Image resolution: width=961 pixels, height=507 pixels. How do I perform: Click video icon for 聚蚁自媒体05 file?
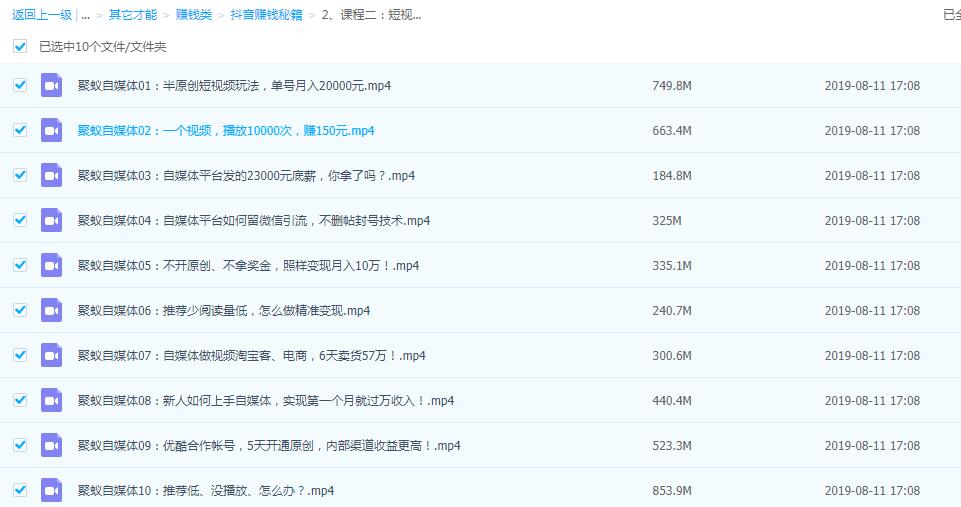tap(51, 266)
